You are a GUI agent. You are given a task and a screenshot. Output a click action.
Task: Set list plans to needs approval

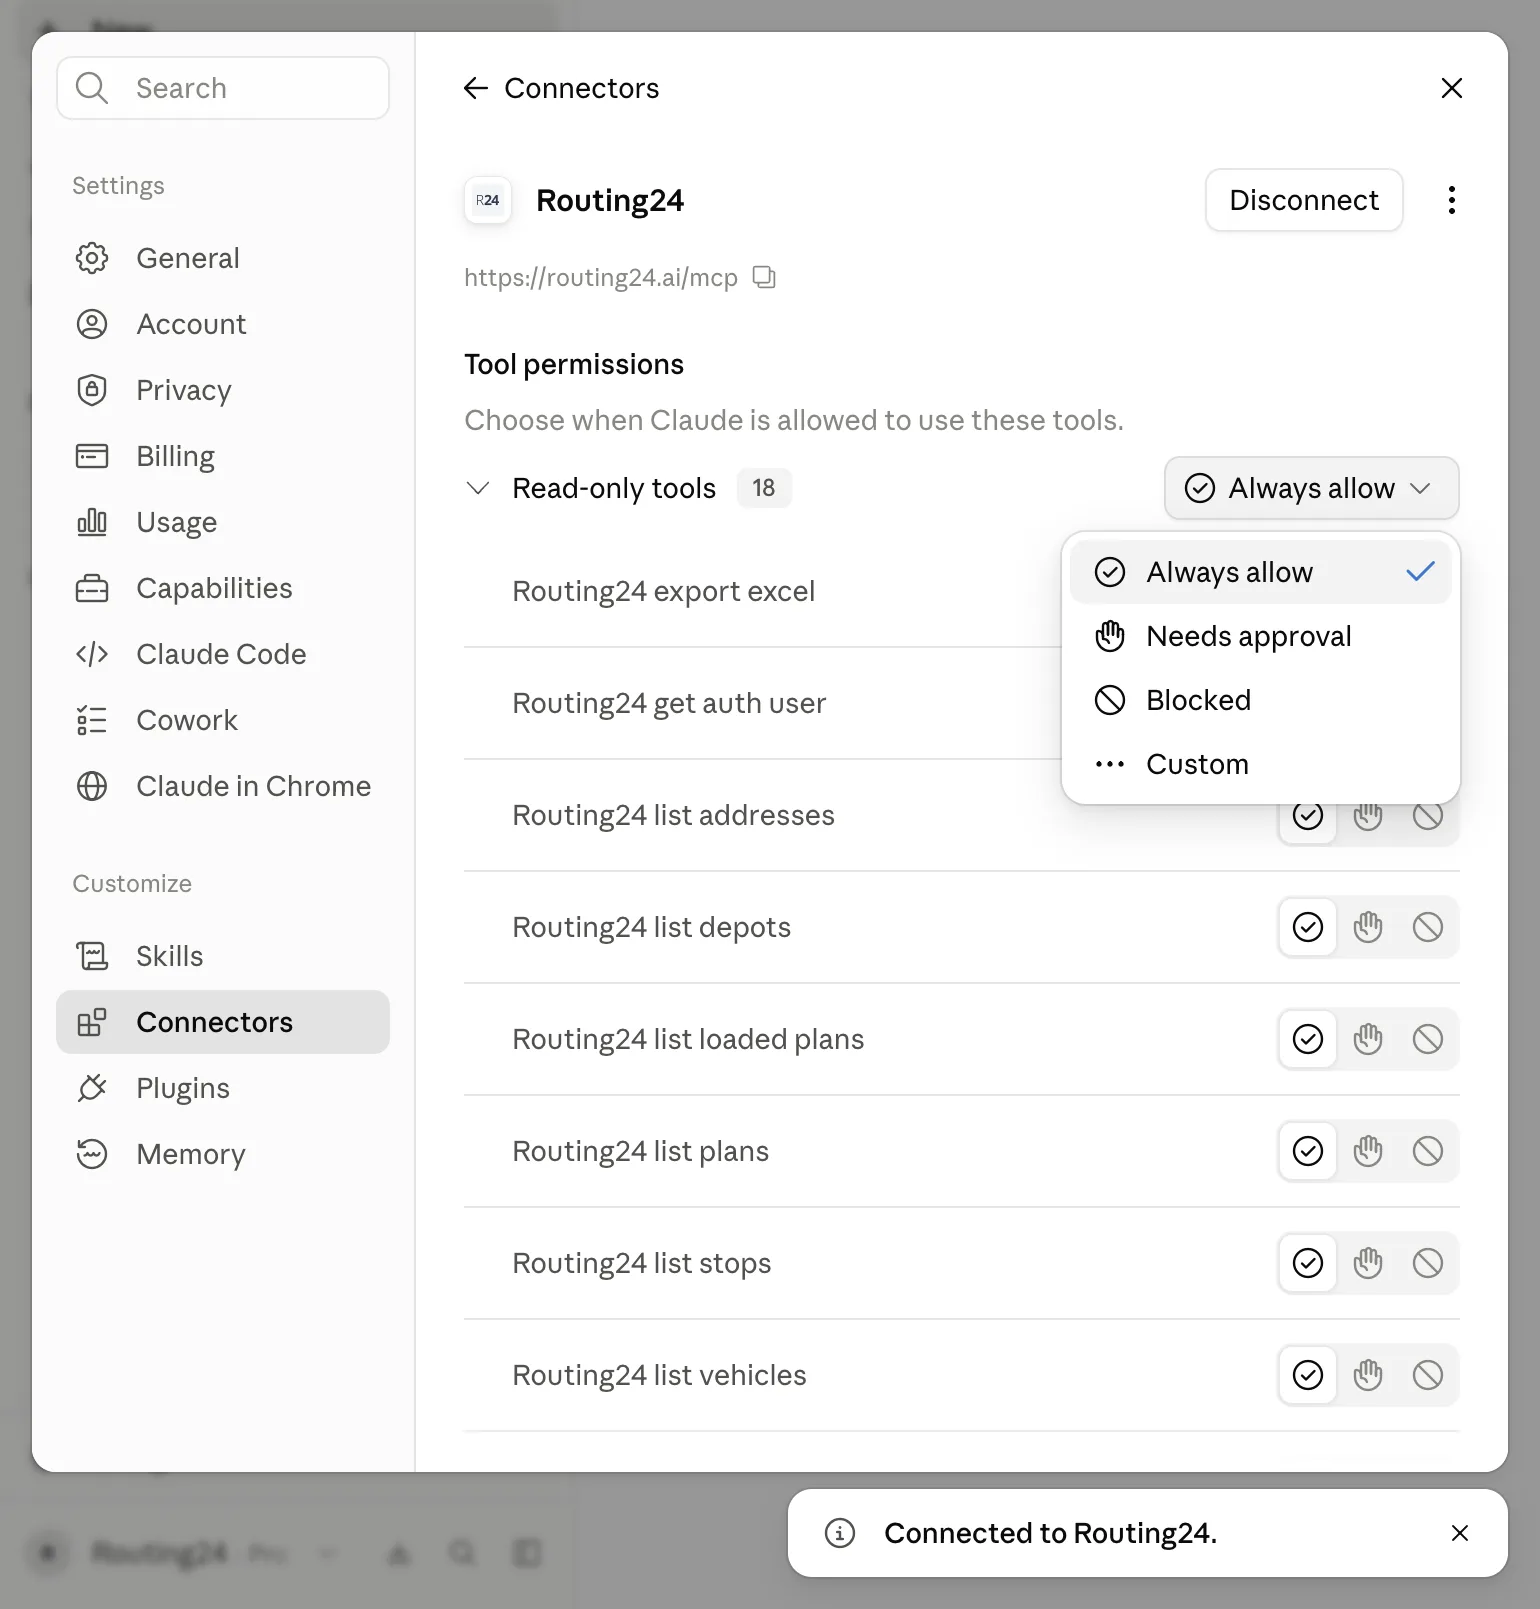pyautogui.click(x=1368, y=1151)
